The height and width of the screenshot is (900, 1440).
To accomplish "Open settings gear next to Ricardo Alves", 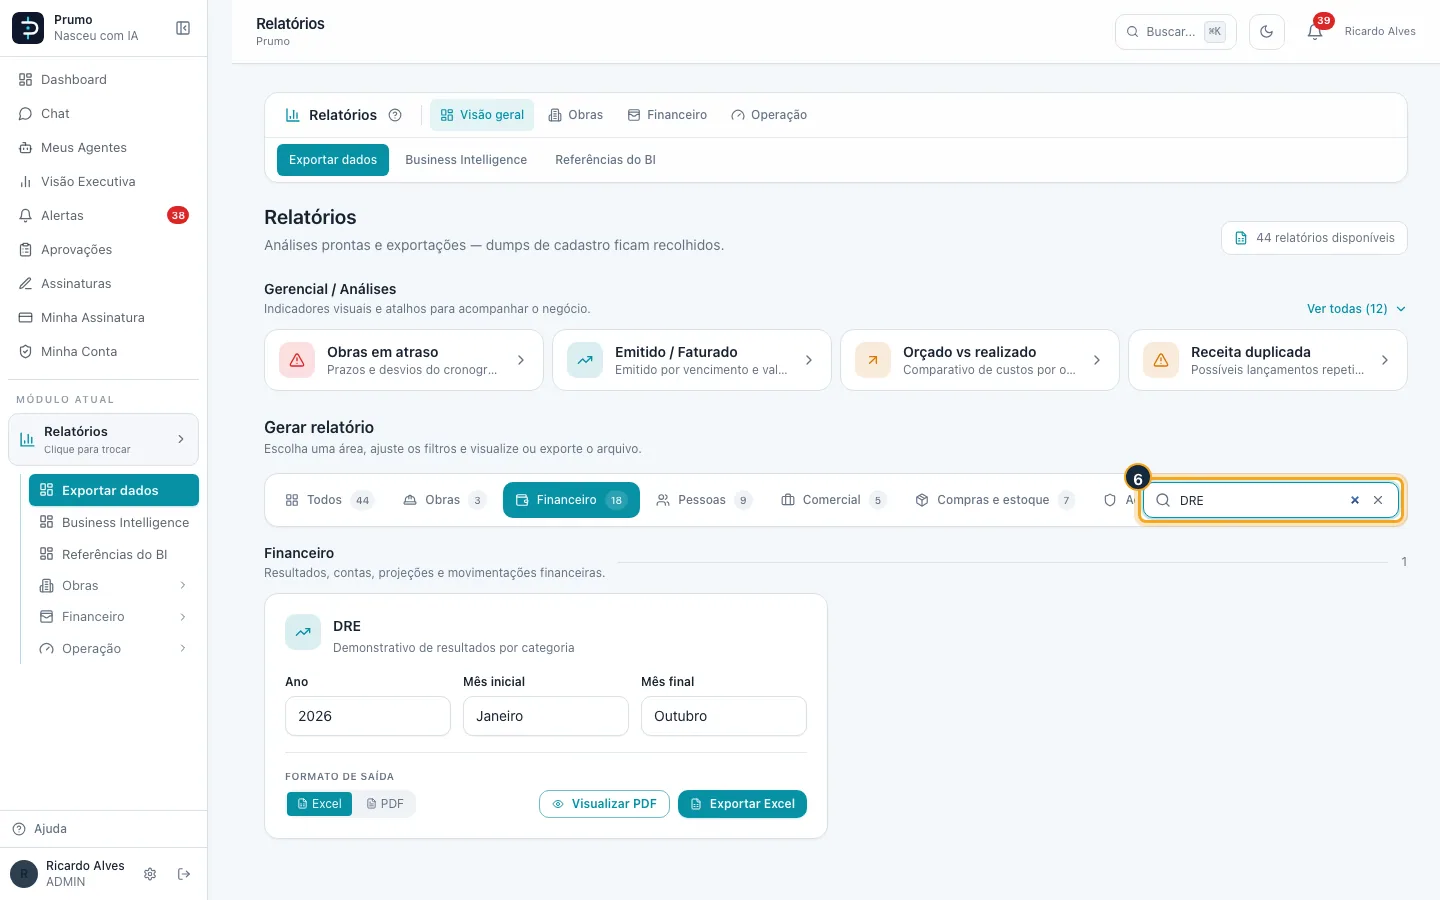I will point(150,874).
